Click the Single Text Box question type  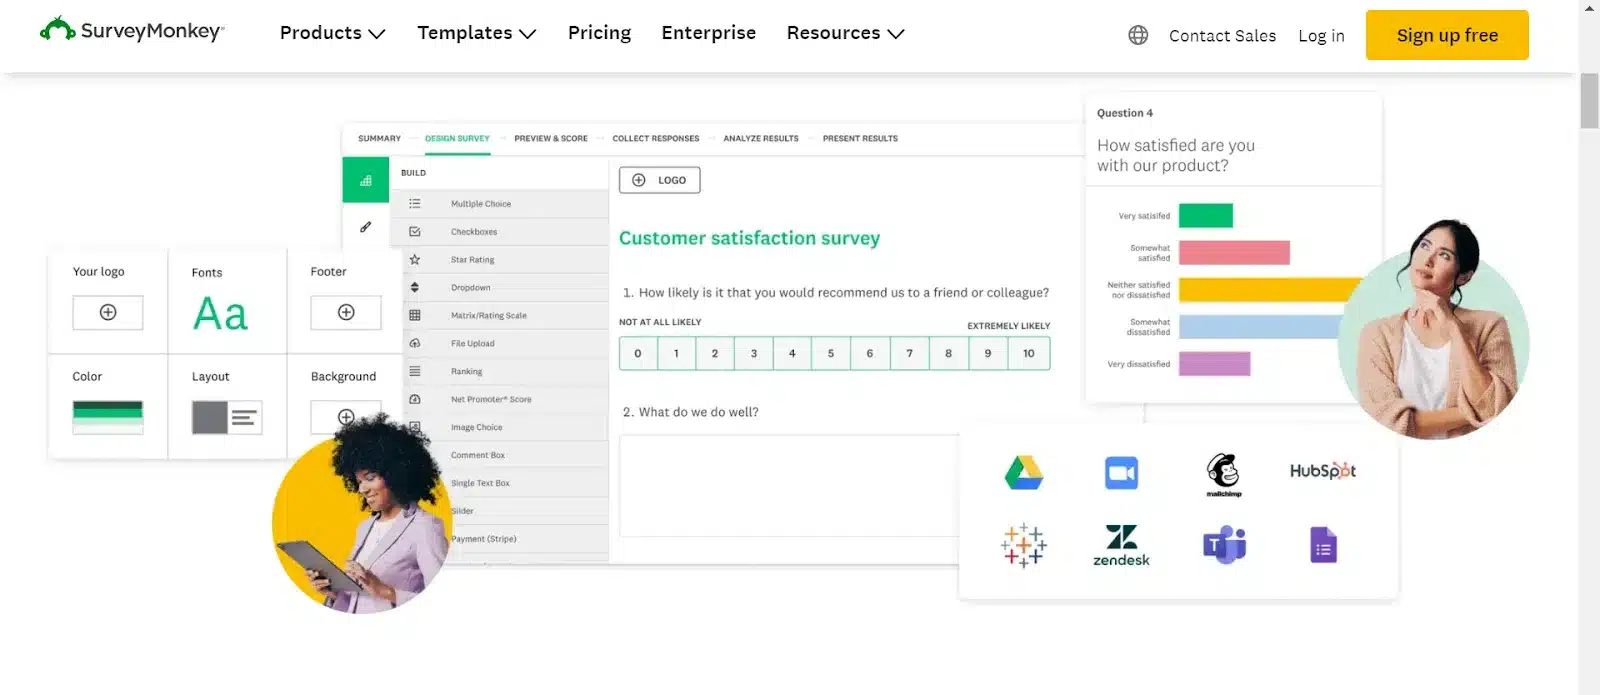(480, 483)
